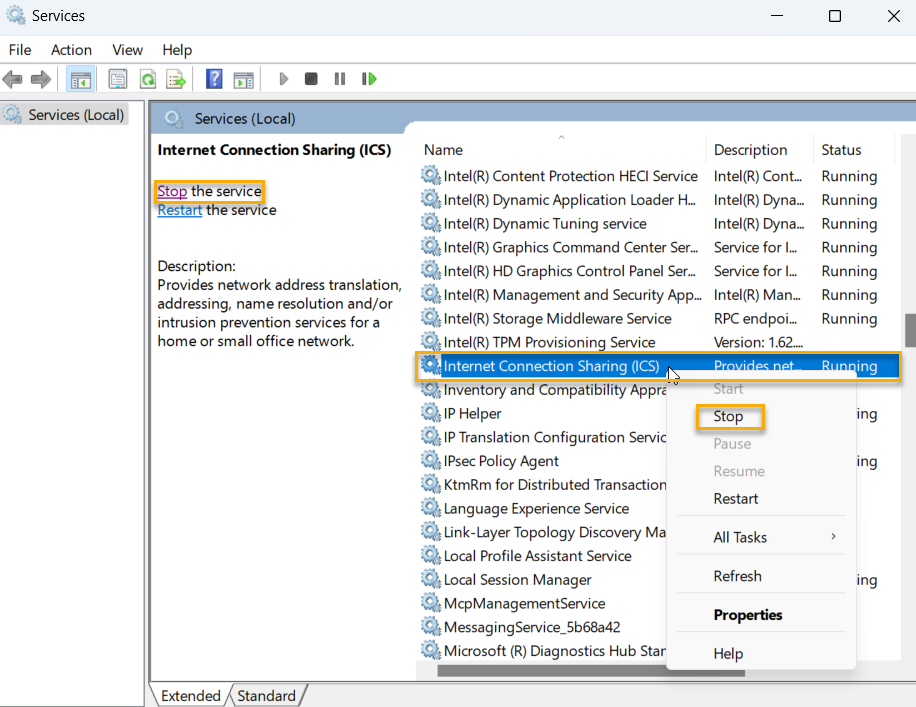Open the Properties toolbar icon
The width and height of the screenshot is (916, 707).
point(118,79)
